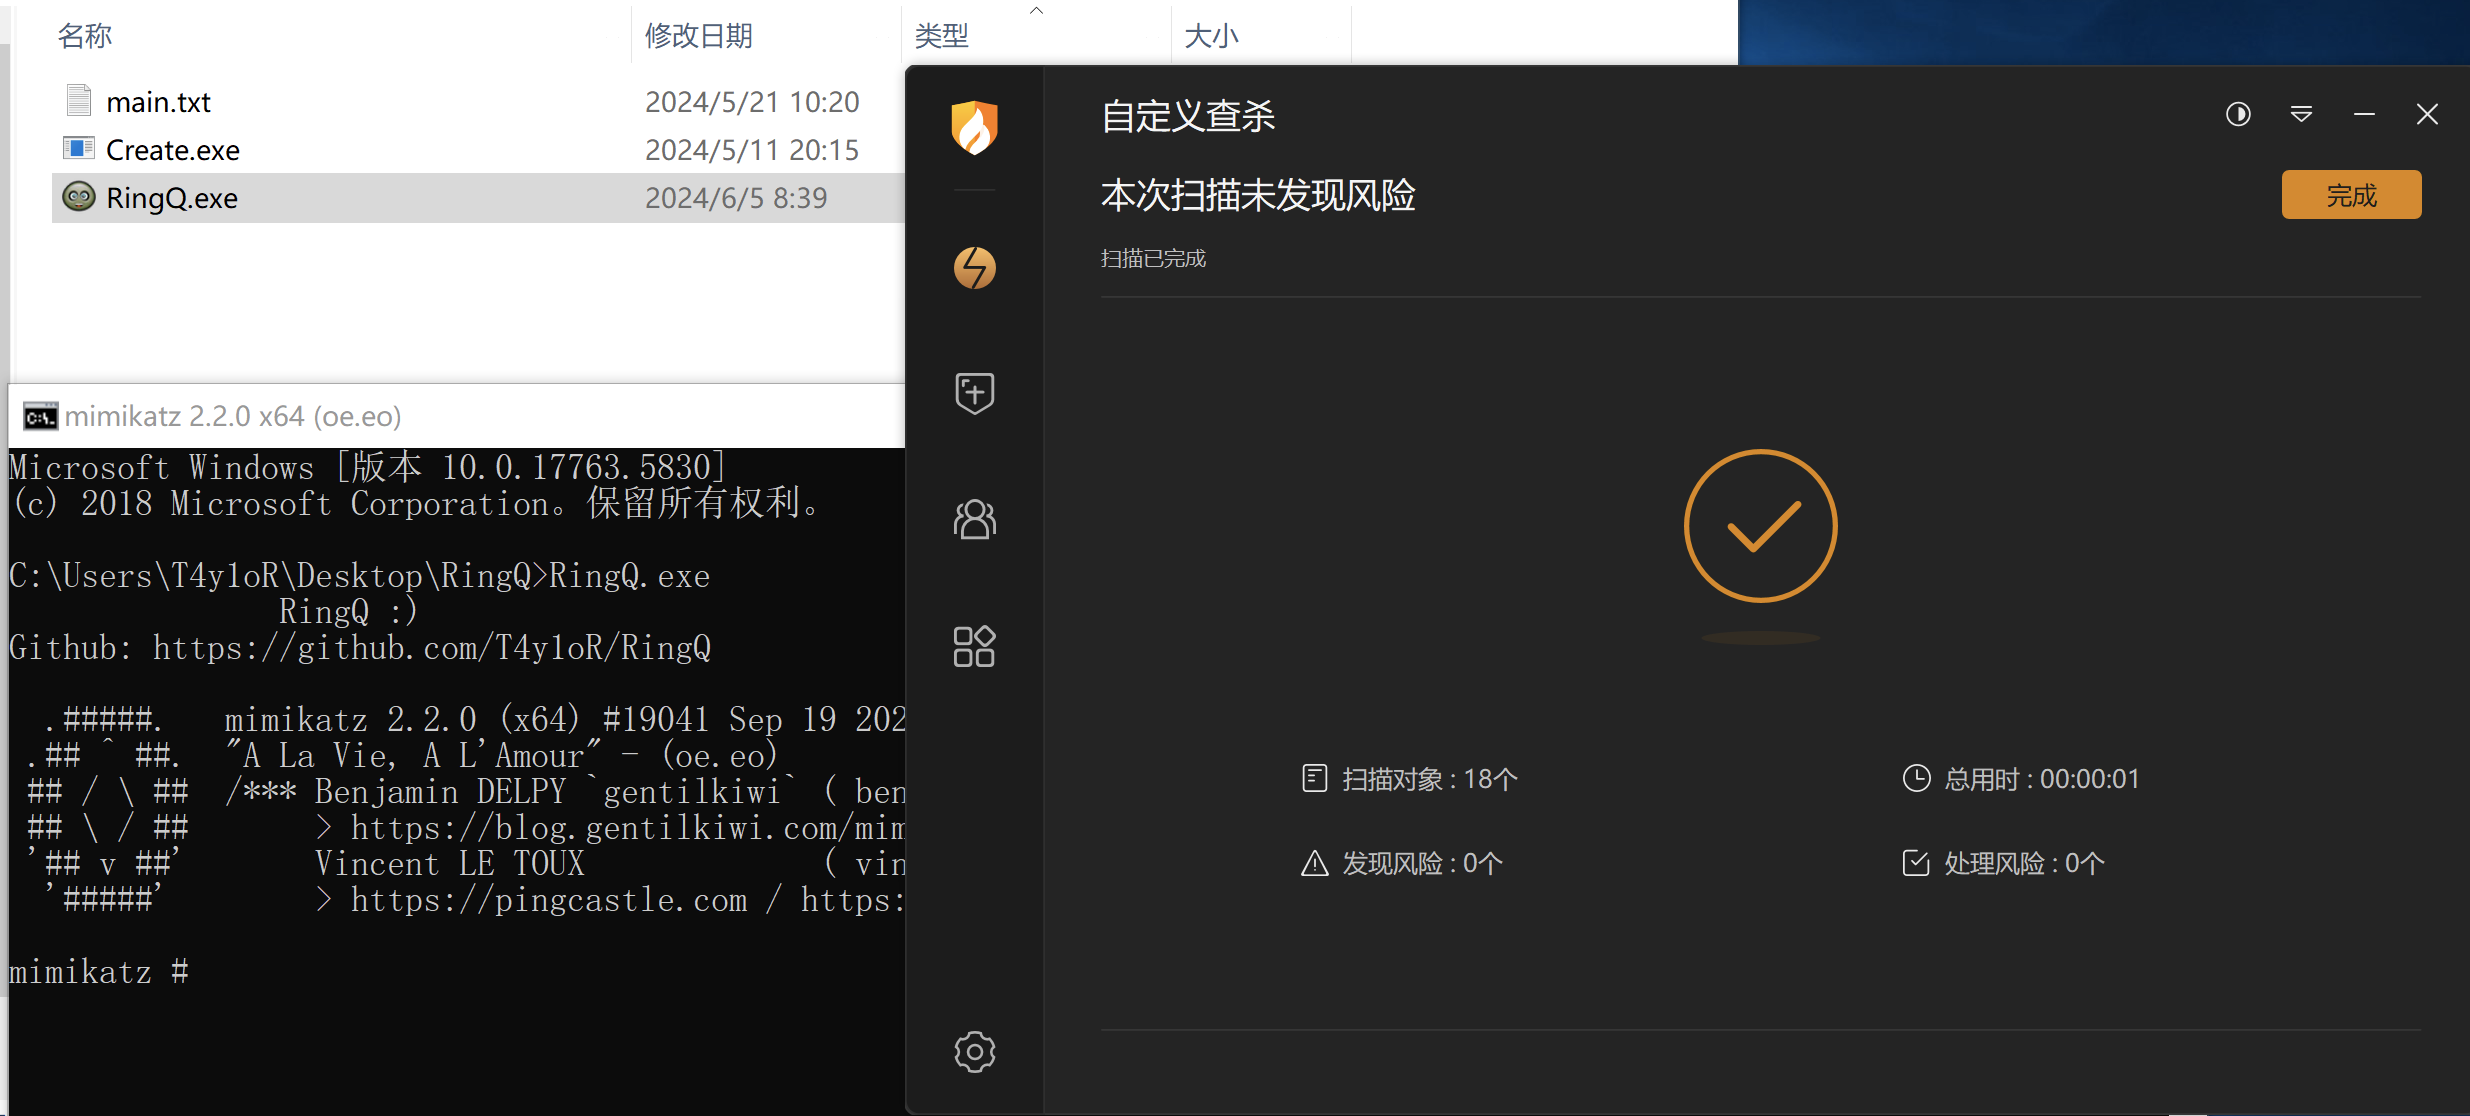Toggle the dark/light theme icon
Viewport: 2470px width, 1116px height.
[x=2238, y=115]
